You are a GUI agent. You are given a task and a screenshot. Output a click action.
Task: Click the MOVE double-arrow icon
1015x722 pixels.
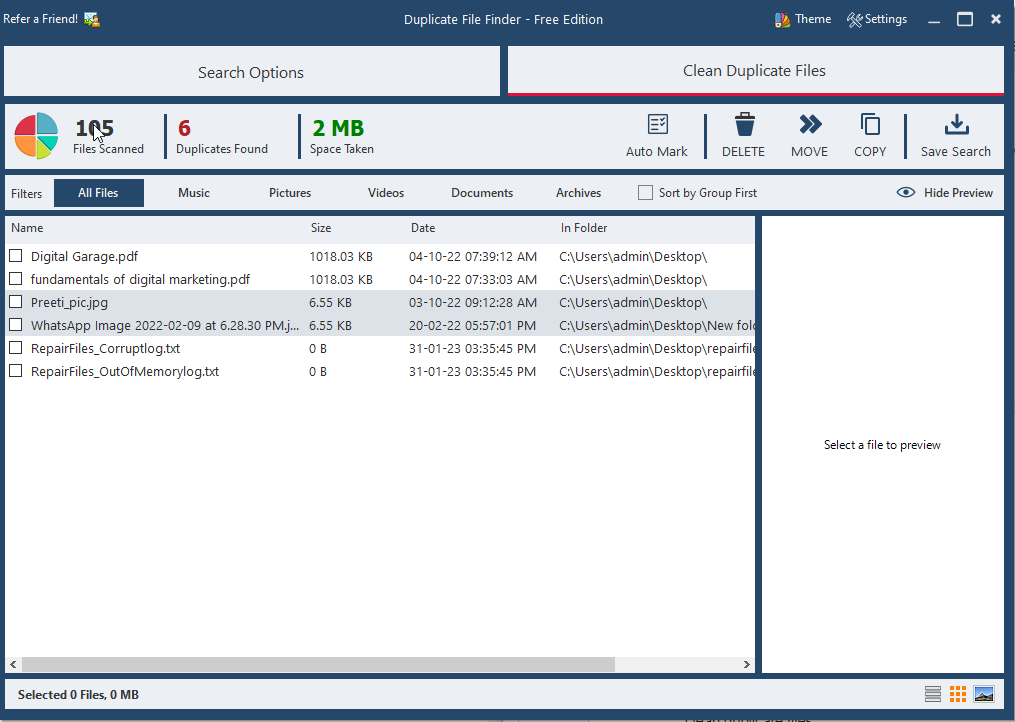809,125
